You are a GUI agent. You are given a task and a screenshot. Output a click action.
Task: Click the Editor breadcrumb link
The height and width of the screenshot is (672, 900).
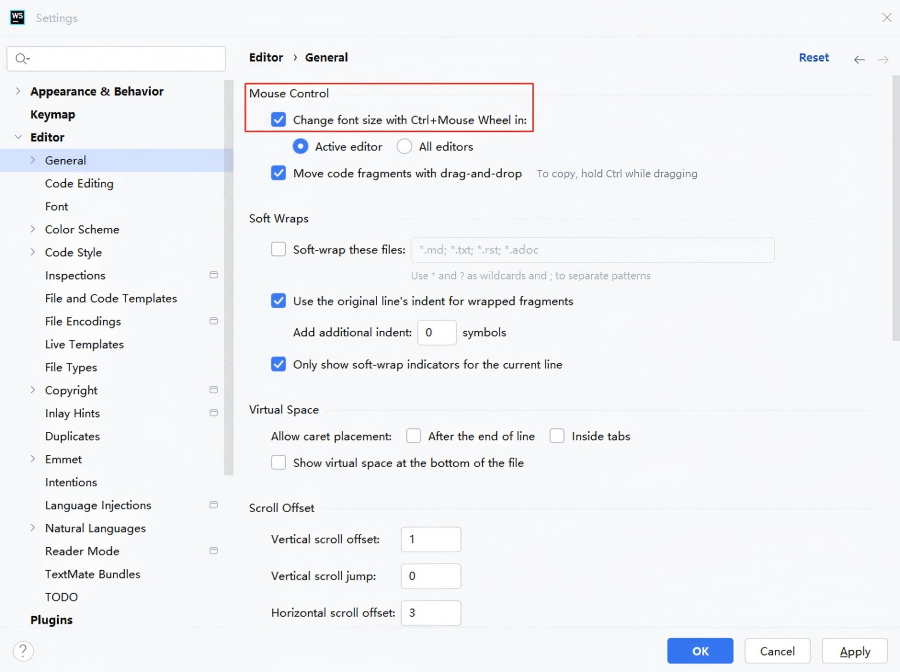coord(266,57)
